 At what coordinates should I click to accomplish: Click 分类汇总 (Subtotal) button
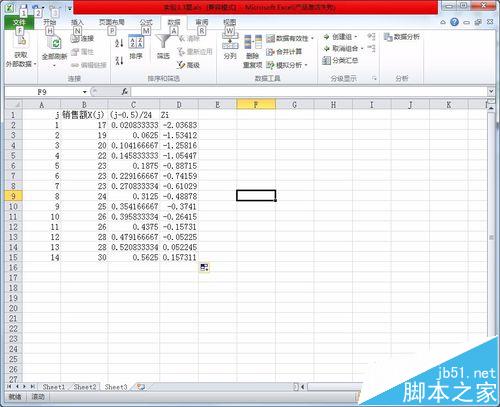[340, 61]
